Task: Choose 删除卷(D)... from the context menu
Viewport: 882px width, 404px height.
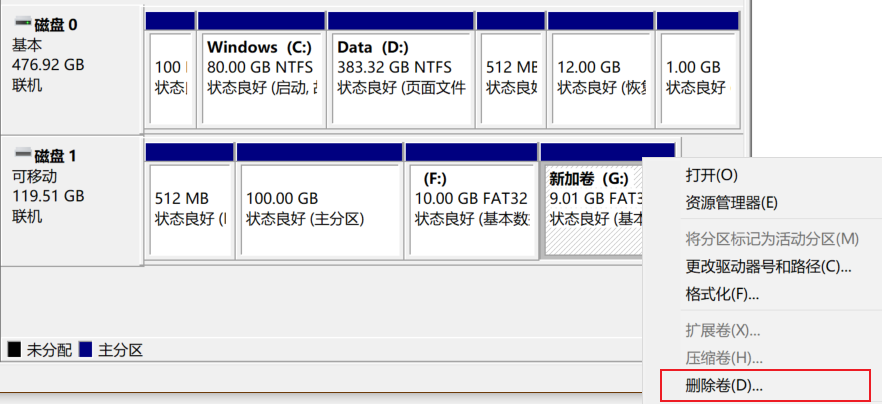Action: (724, 384)
